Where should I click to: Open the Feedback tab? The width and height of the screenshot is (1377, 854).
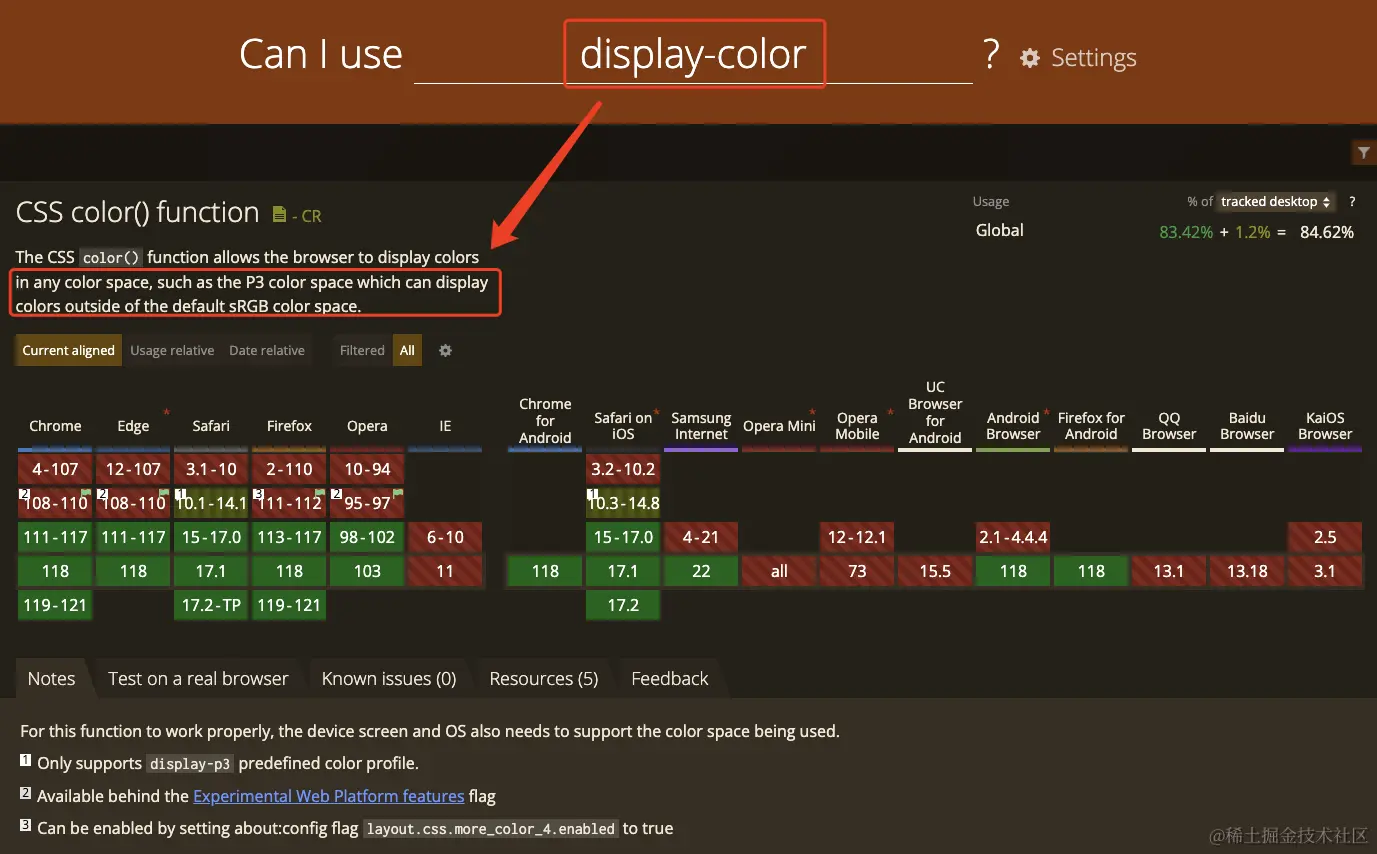670,678
